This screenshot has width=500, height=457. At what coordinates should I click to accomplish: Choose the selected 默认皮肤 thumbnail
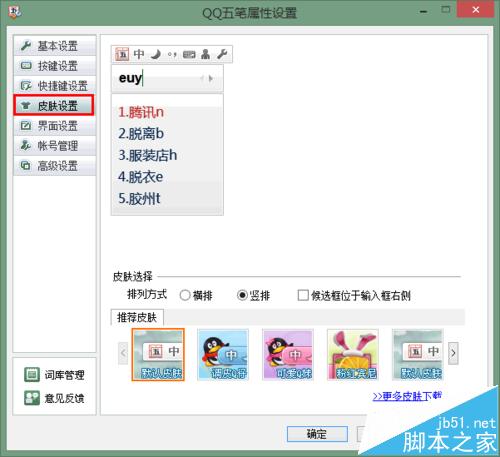tap(158, 355)
